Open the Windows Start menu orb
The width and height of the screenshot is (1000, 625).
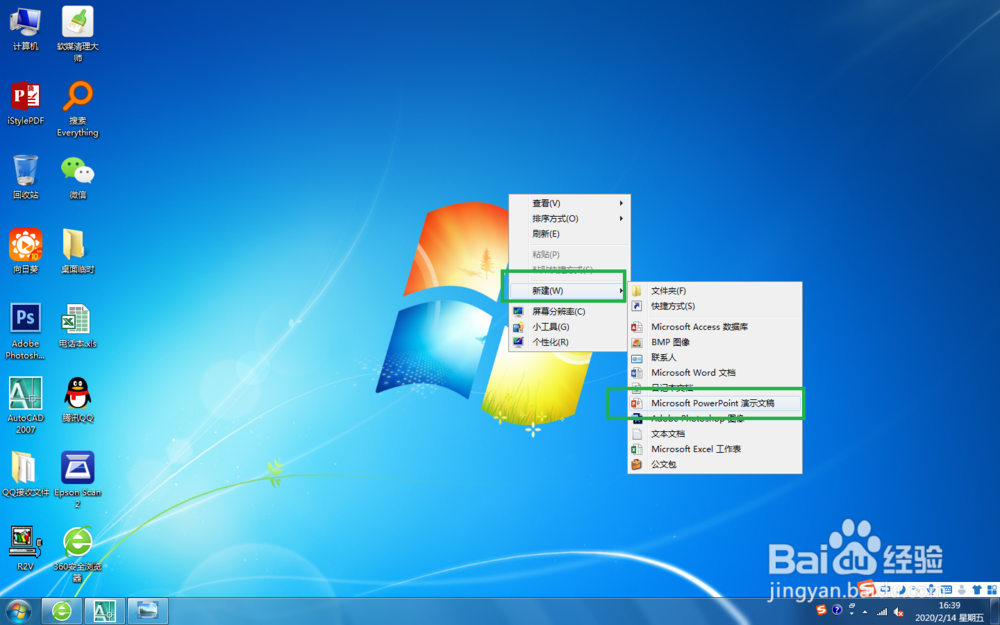click(18, 611)
